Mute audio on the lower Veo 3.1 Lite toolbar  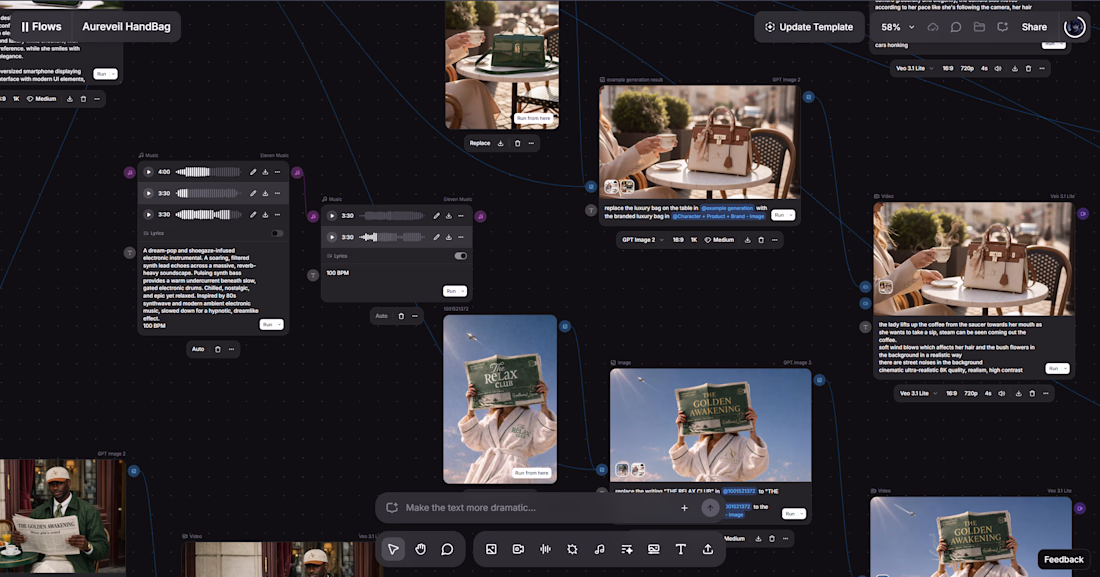[1002, 394]
